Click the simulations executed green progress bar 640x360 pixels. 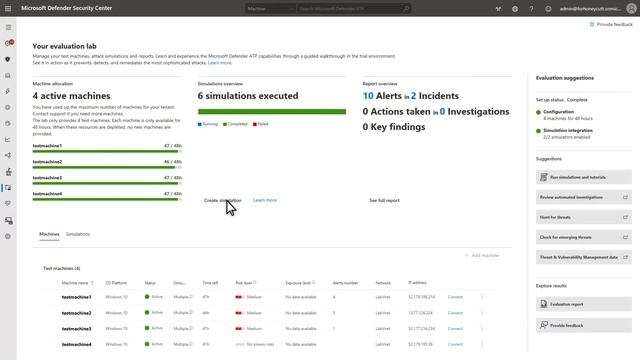click(272, 111)
